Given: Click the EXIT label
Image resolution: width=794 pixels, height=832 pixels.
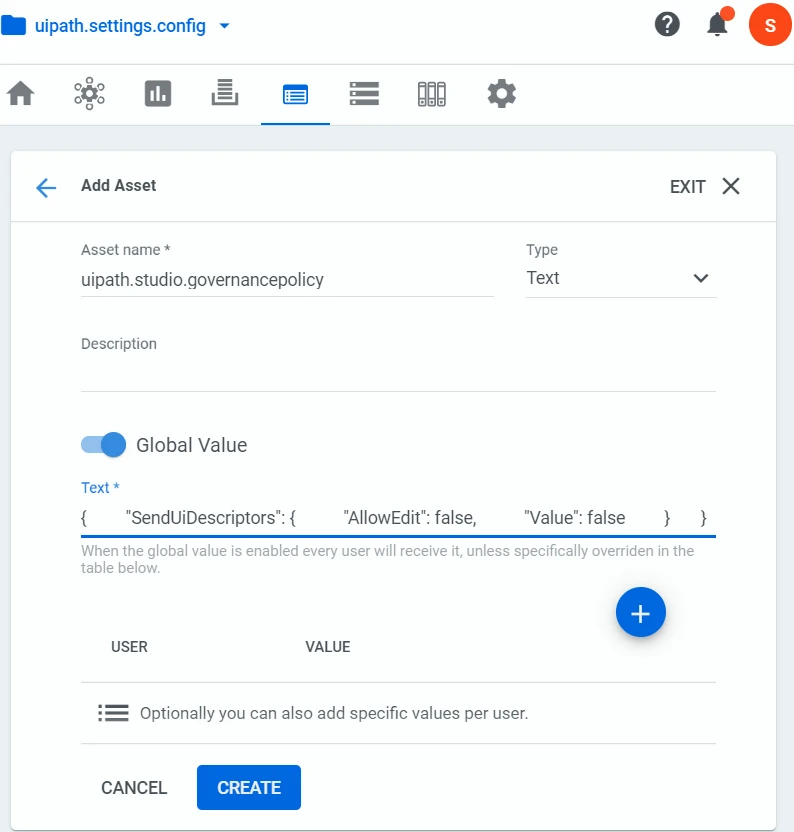Looking at the screenshot, I should click(687, 187).
